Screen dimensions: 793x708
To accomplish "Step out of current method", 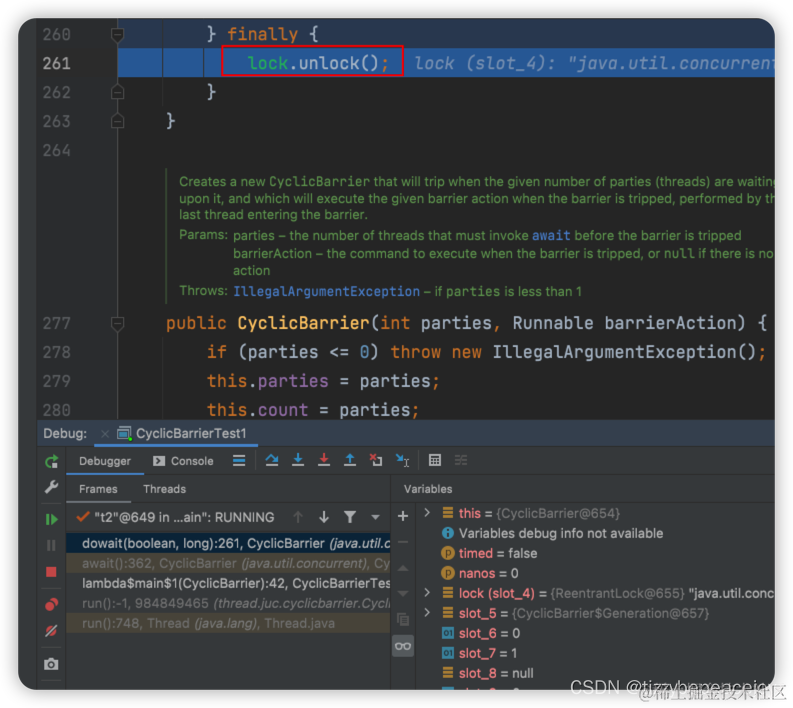I will pos(349,460).
